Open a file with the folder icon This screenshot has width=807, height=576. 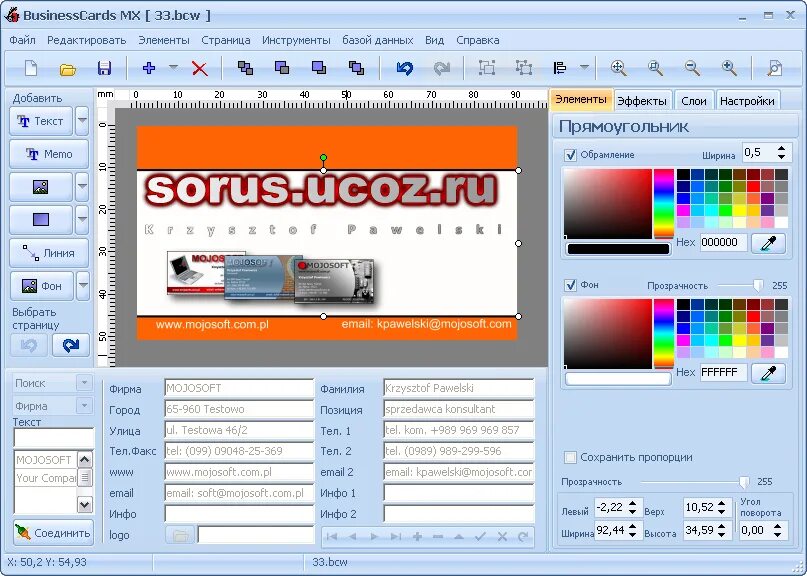(x=67, y=68)
